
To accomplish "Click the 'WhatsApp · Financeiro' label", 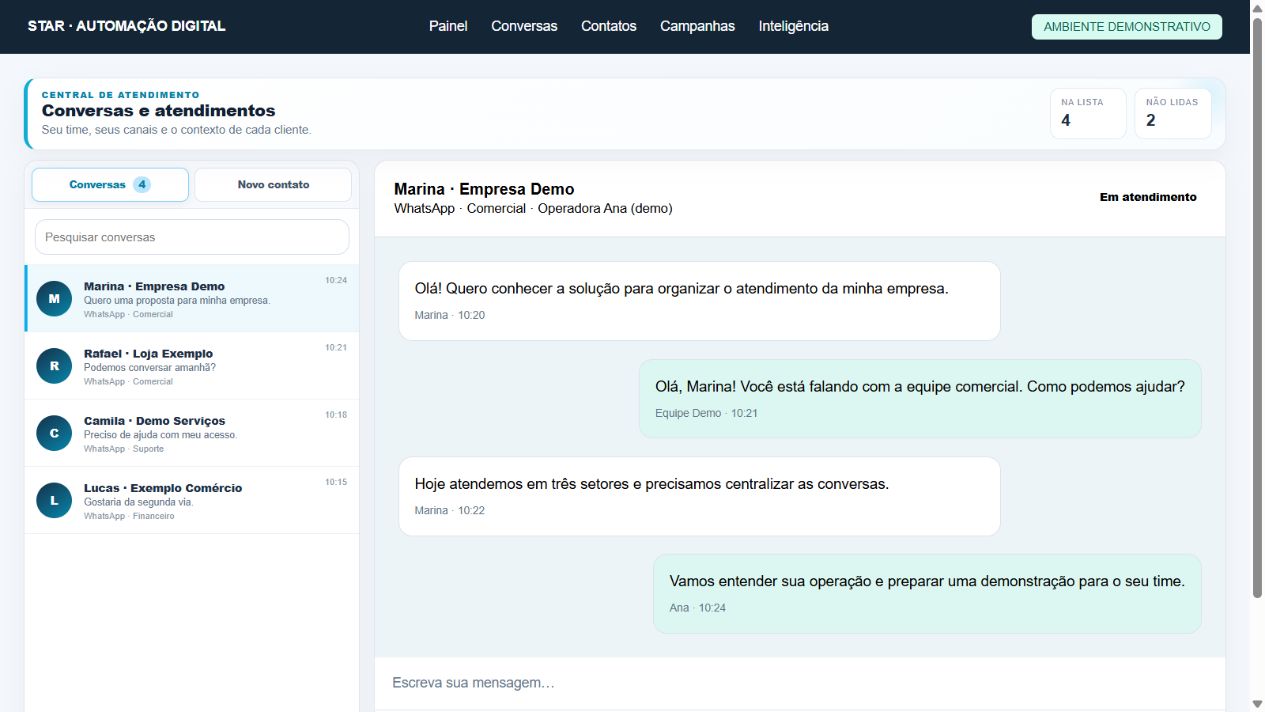I will pos(129,516).
